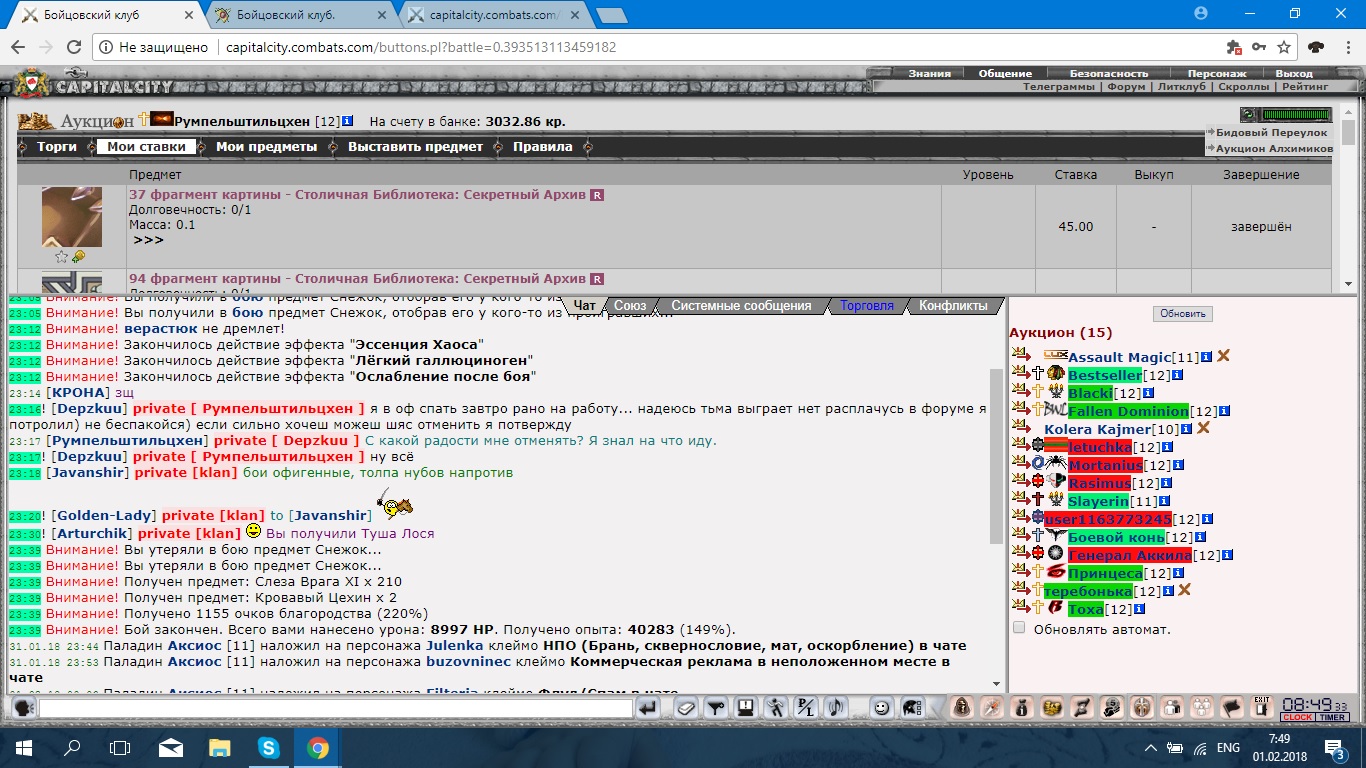Click the money bag icon in bottom toolbar
1366x768 pixels.
1021,707
